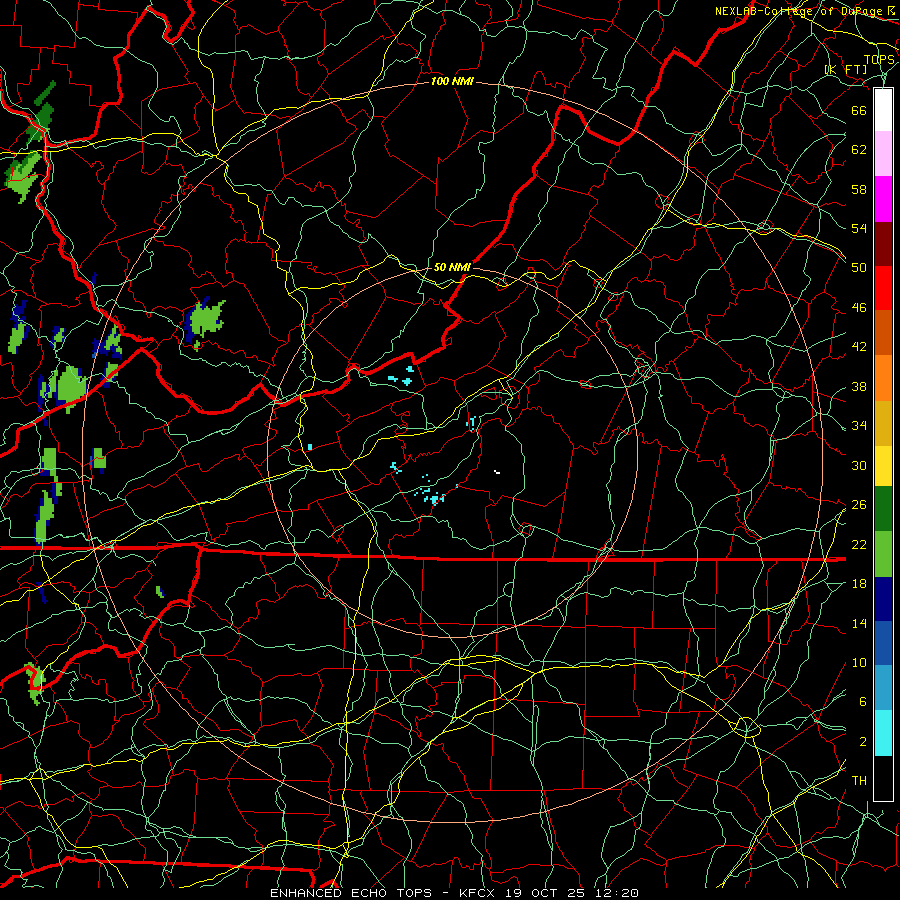Select the dark red legend swatch
This screenshot has width=900, height=900.
point(883,244)
